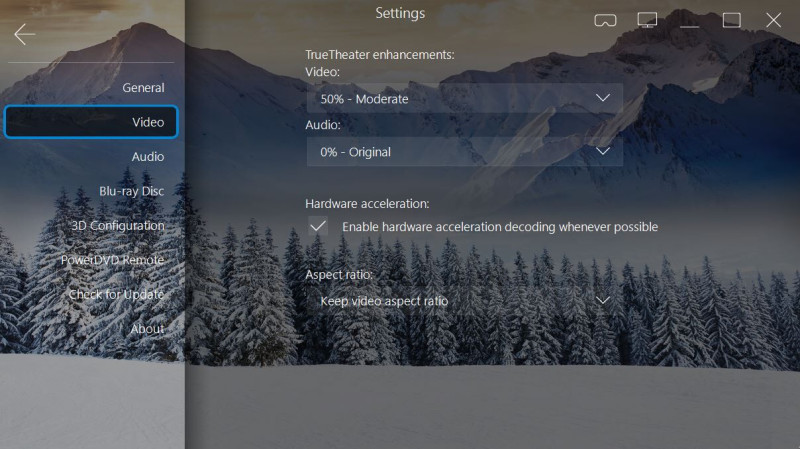Open Keep video aspect ratio dropdown
The width and height of the screenshot is (800, 449).
click(x=465, y=301)
